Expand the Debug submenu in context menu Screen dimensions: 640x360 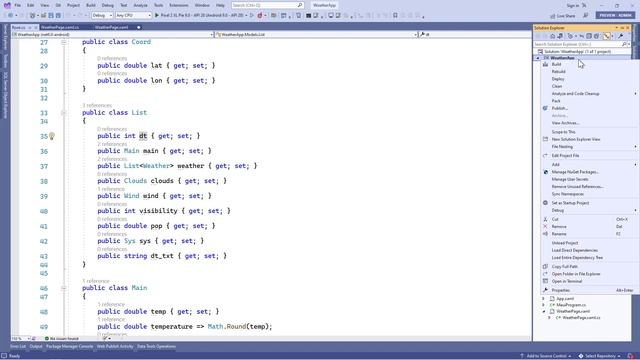(x=558, y=211)
